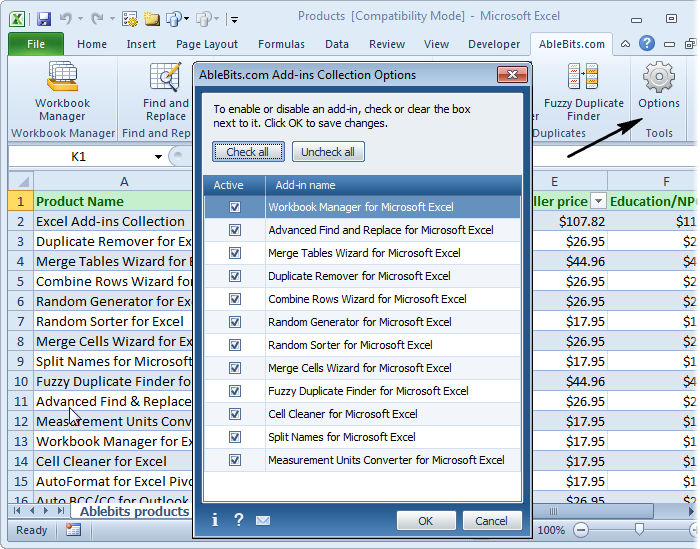700x549 pixels.
Task: Click the Check all button
Action: (248, 152)
